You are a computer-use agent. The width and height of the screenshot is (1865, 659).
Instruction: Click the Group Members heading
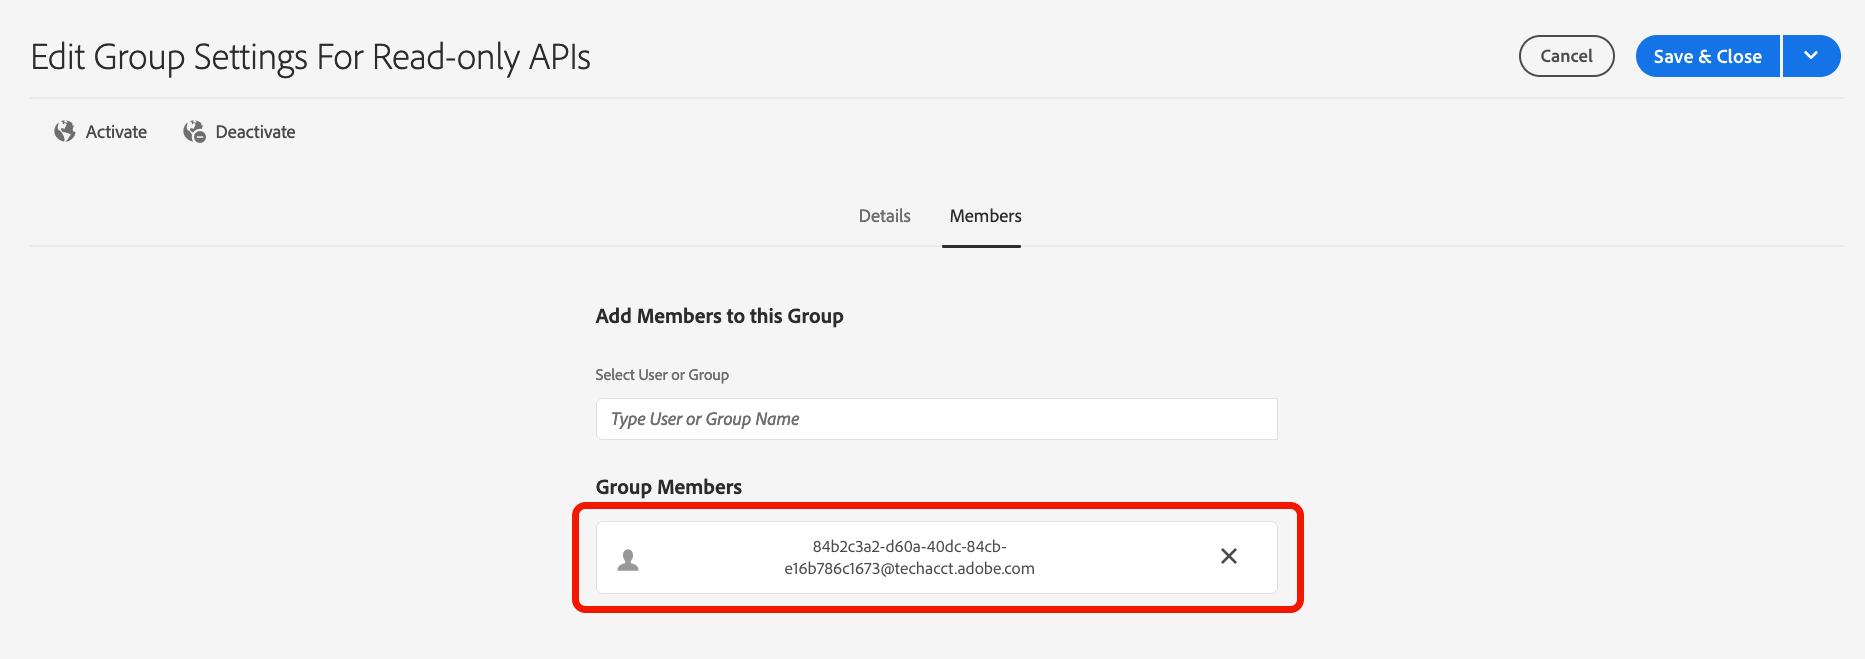point(668,487)
